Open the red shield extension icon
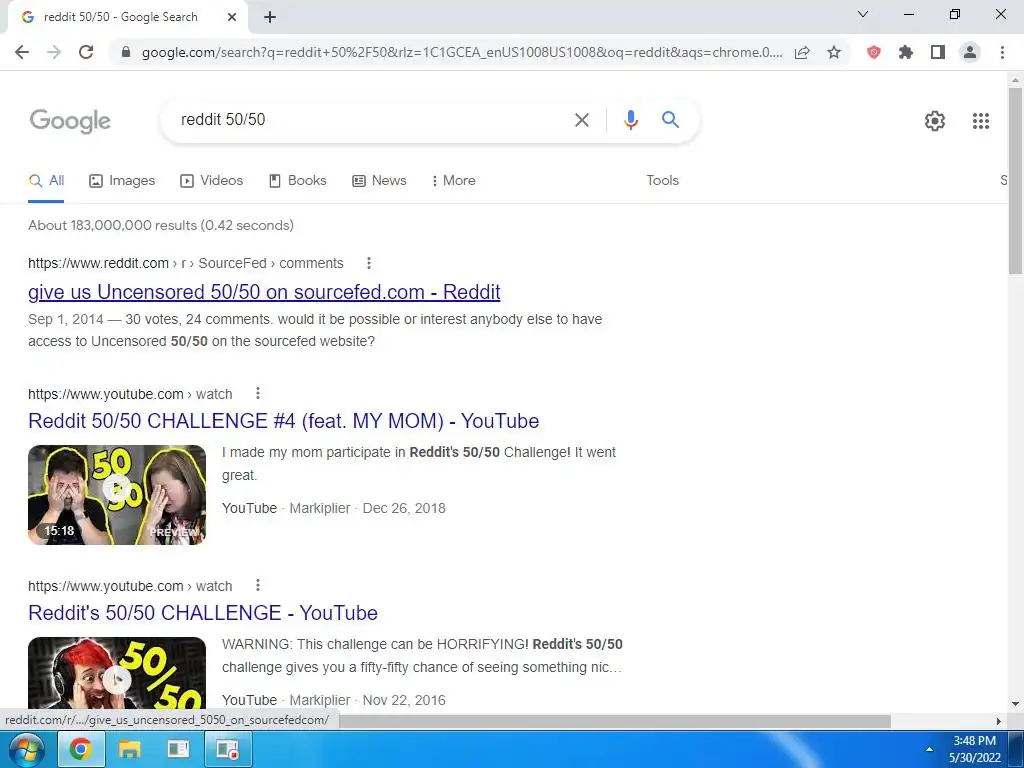This screenshot has height=768, width=1024. point(873,52)
